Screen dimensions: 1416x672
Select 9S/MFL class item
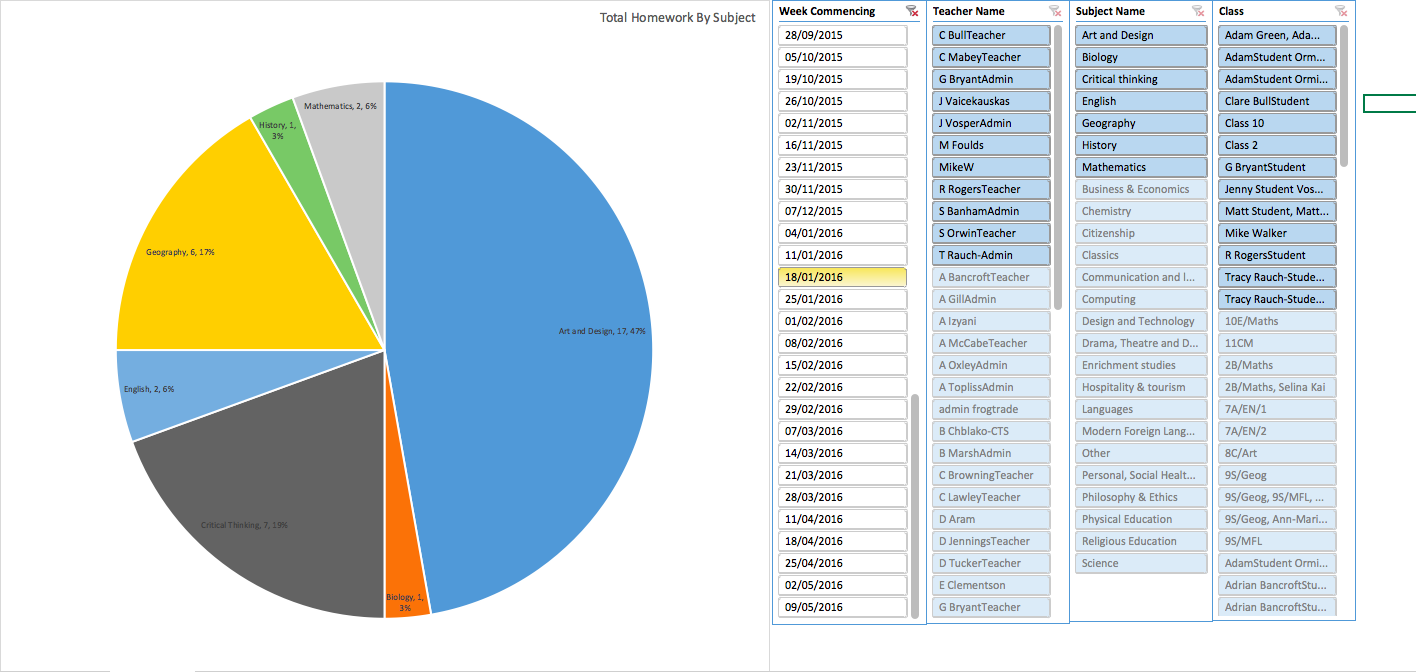[1277, 541]
